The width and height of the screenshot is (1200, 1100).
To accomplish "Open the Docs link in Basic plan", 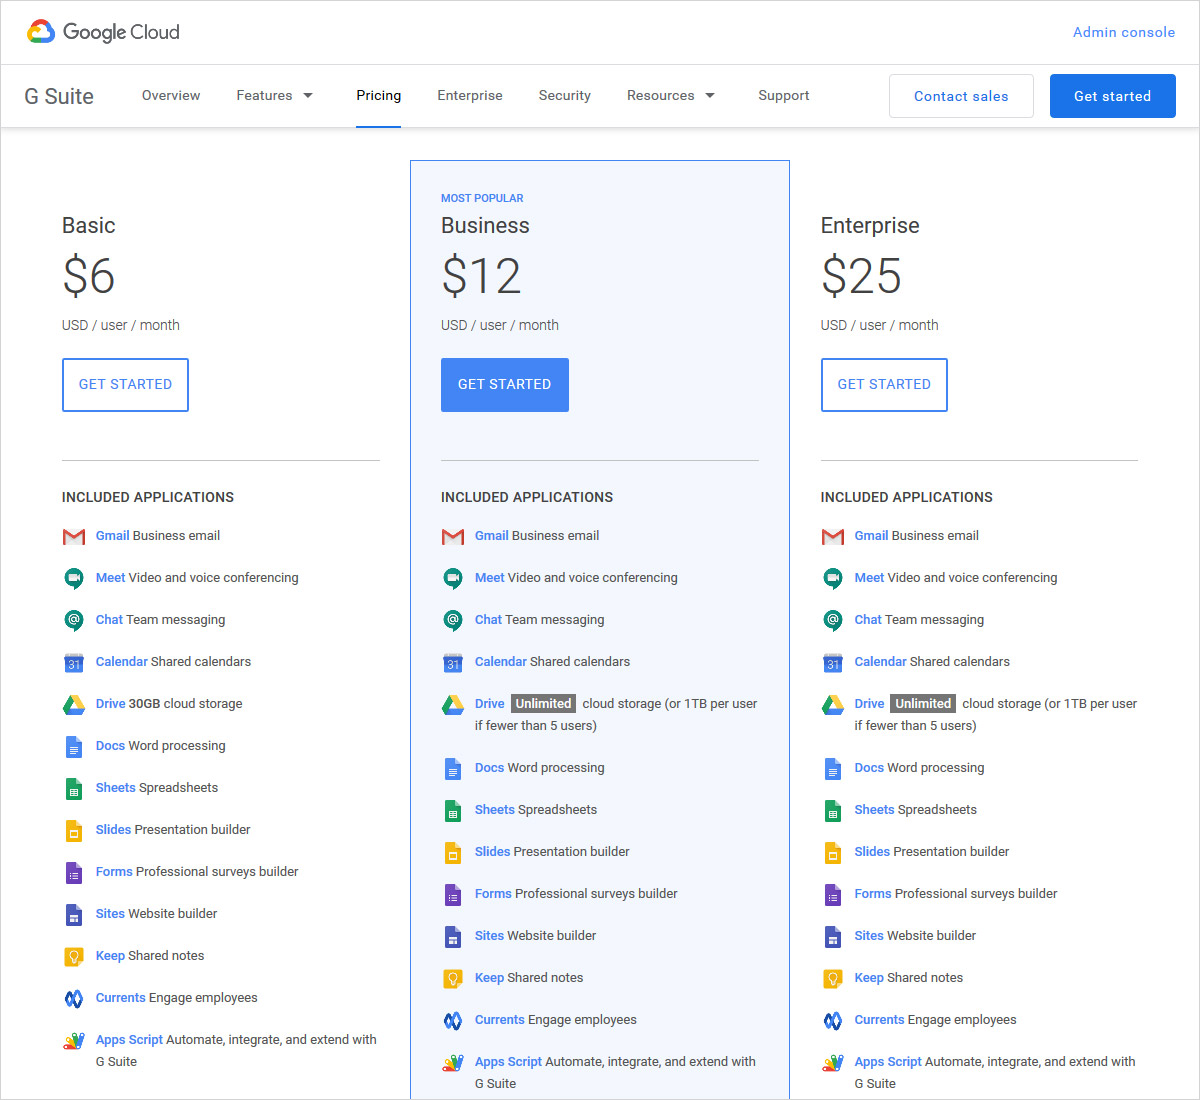I will [x=110, y=746].
